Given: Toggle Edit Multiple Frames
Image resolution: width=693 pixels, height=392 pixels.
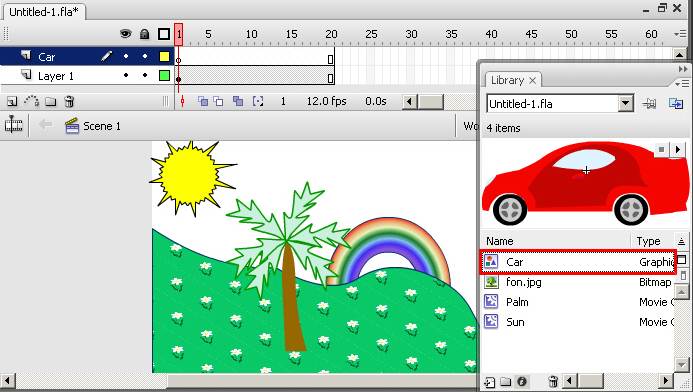Looking at the screenshot, I should 238,101.
